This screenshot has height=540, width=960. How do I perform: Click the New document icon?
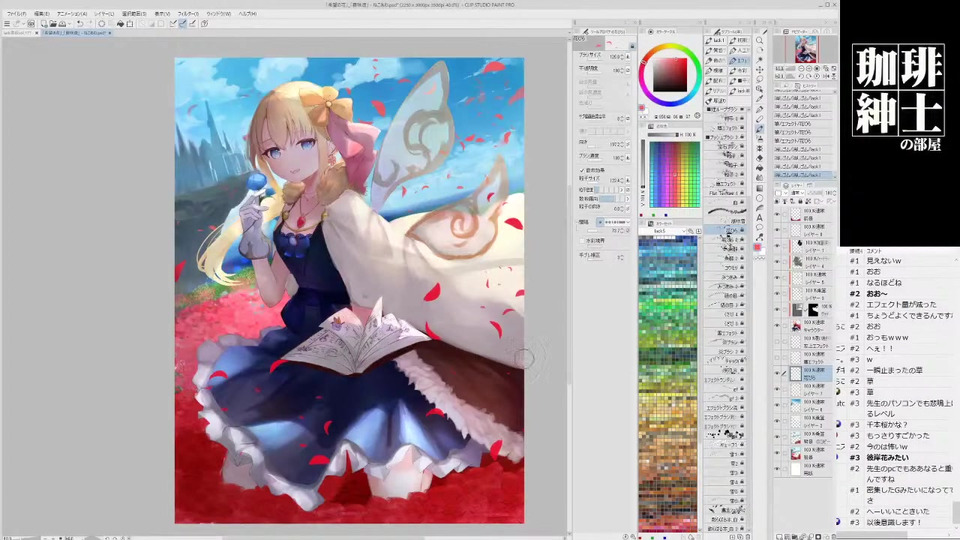click(44, 23)
